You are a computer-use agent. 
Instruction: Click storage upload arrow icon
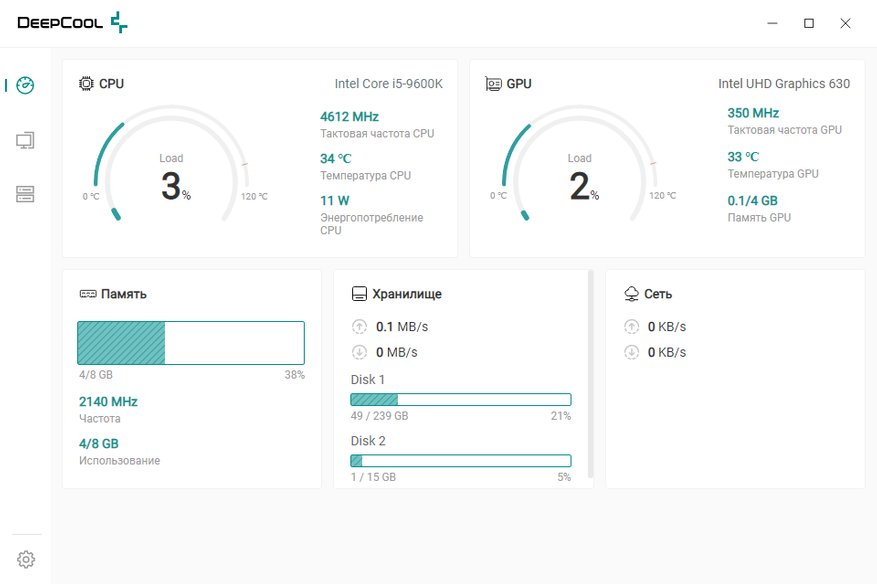359,326
